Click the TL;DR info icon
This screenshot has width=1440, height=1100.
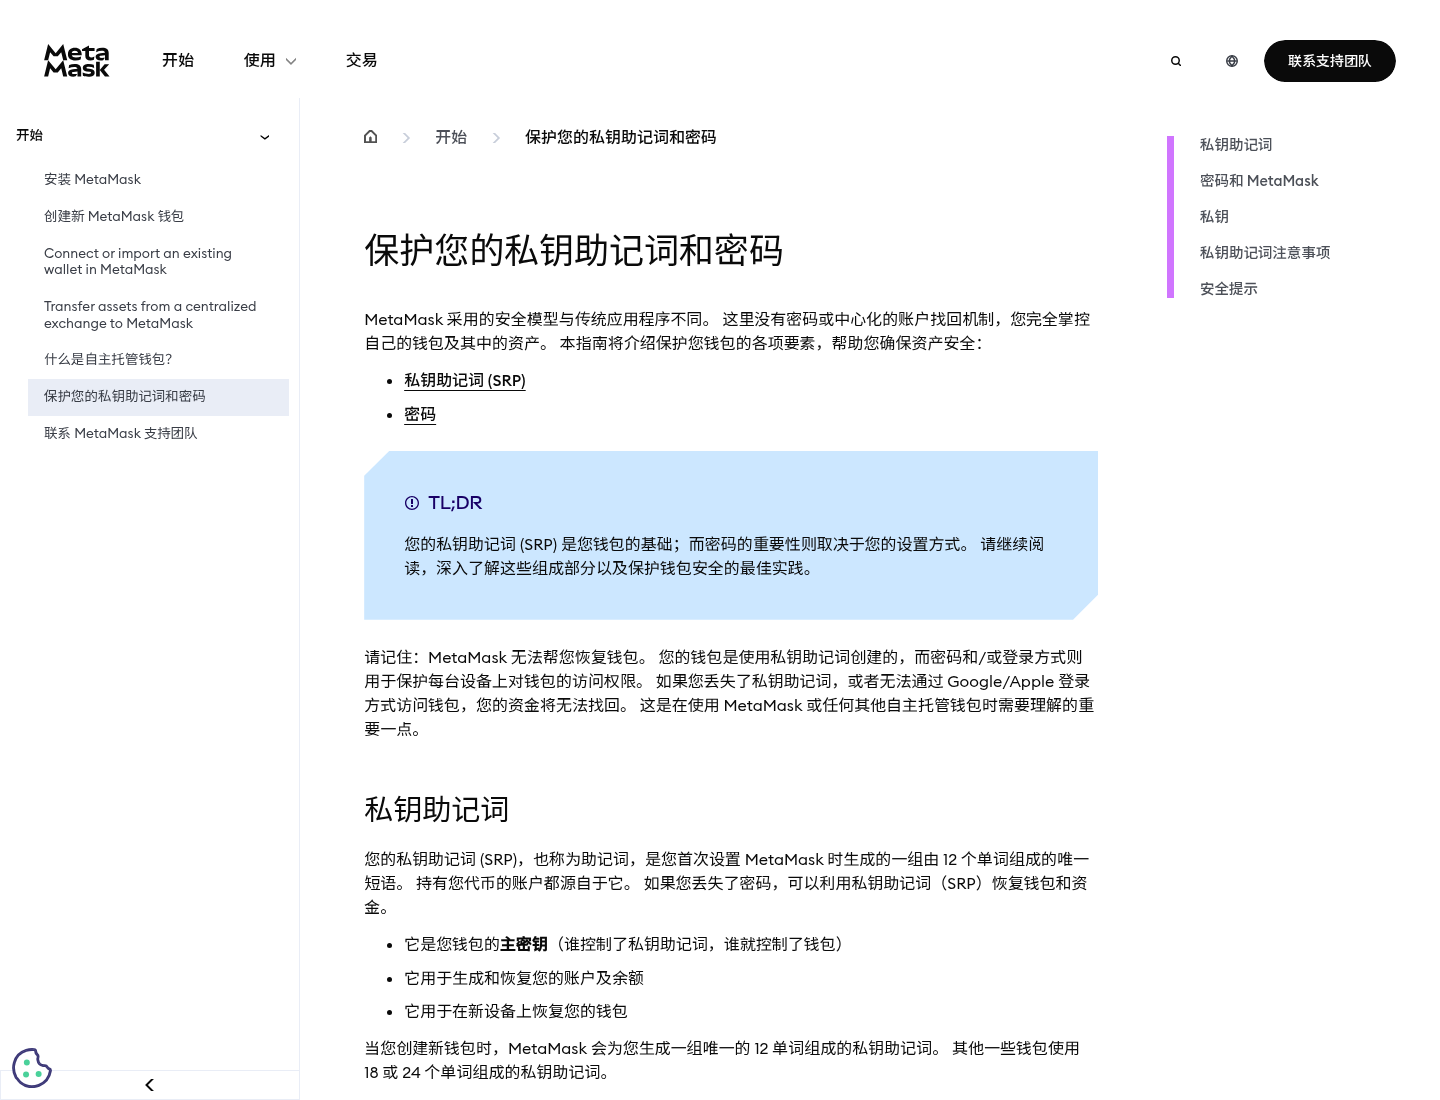412,503
